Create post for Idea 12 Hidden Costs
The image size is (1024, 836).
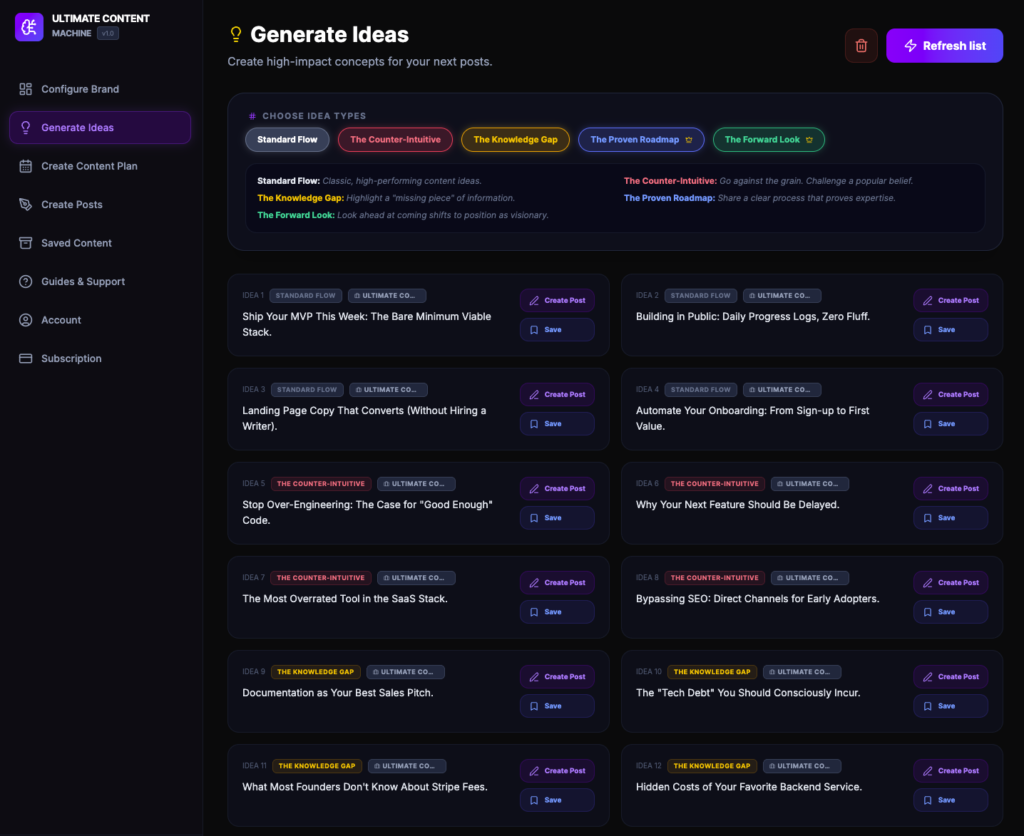click(x=950, y=771)
